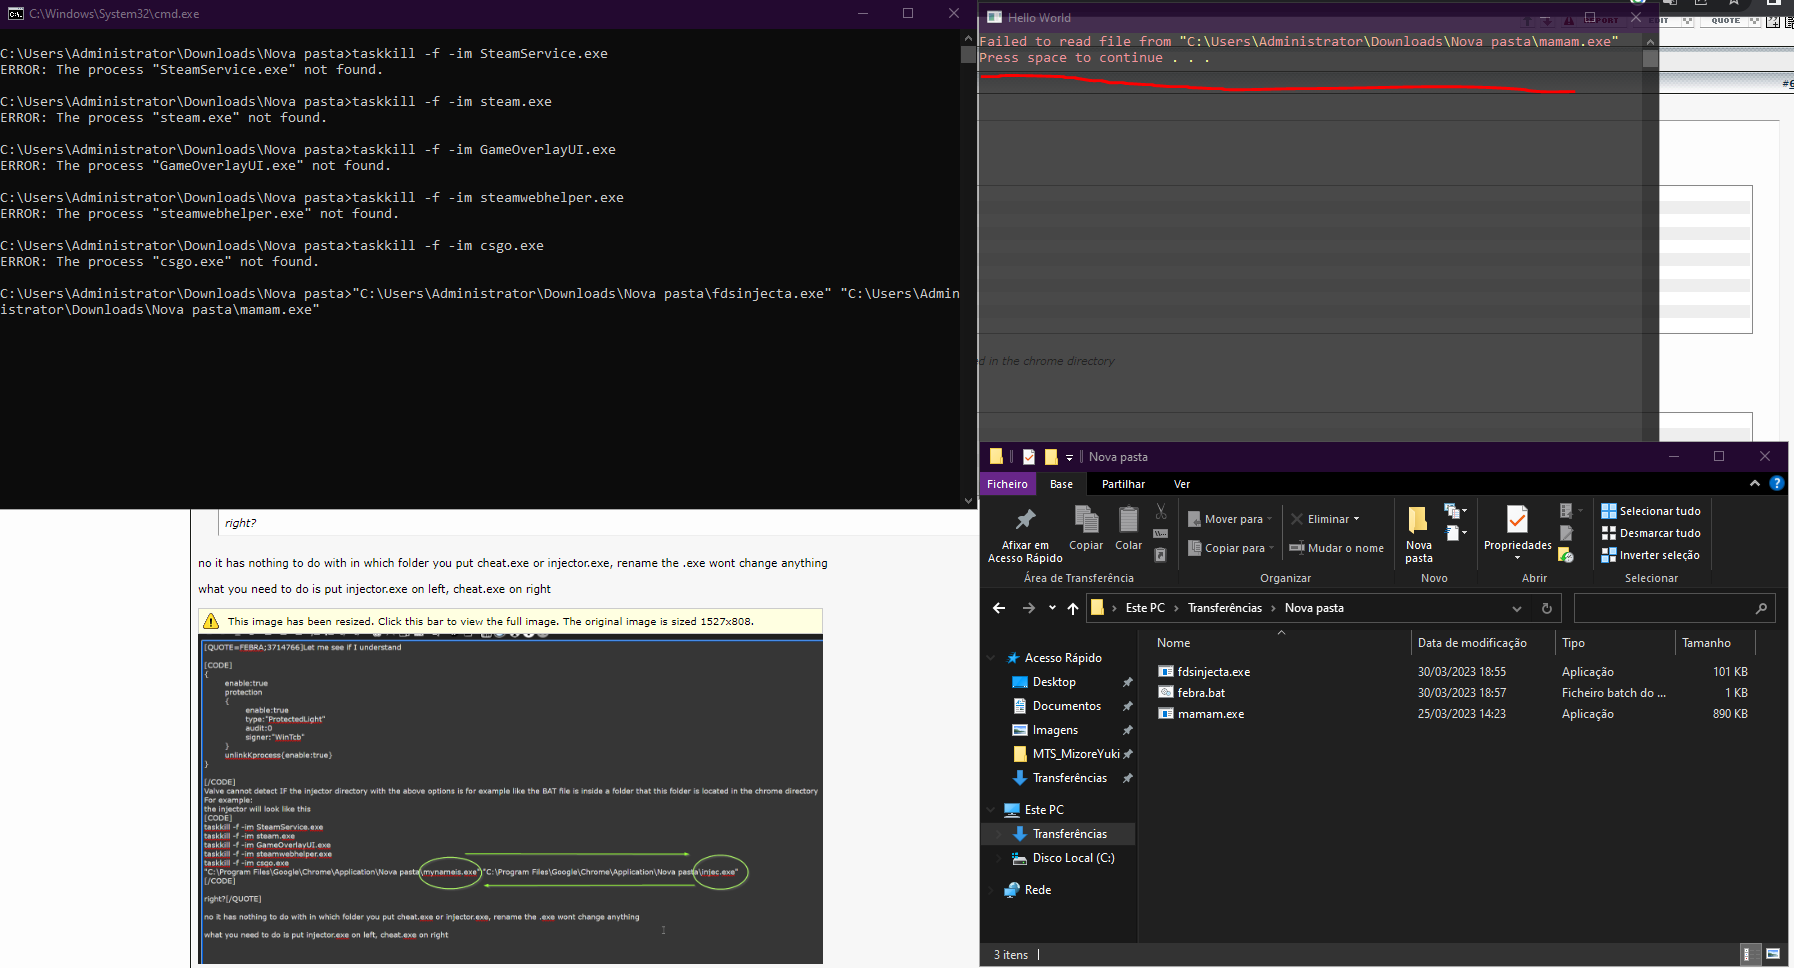Expand Disco Local (C:) tree node
This screenshot has height=968, width=1794.
click(x=998, y=858)
